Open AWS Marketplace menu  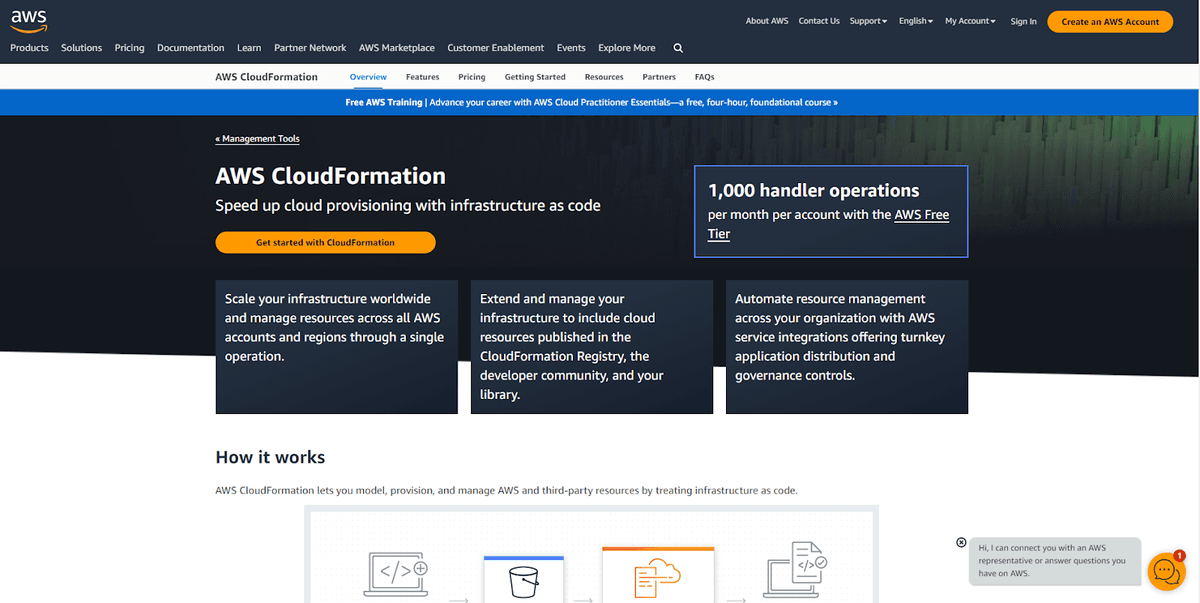(x=397, y=48)
